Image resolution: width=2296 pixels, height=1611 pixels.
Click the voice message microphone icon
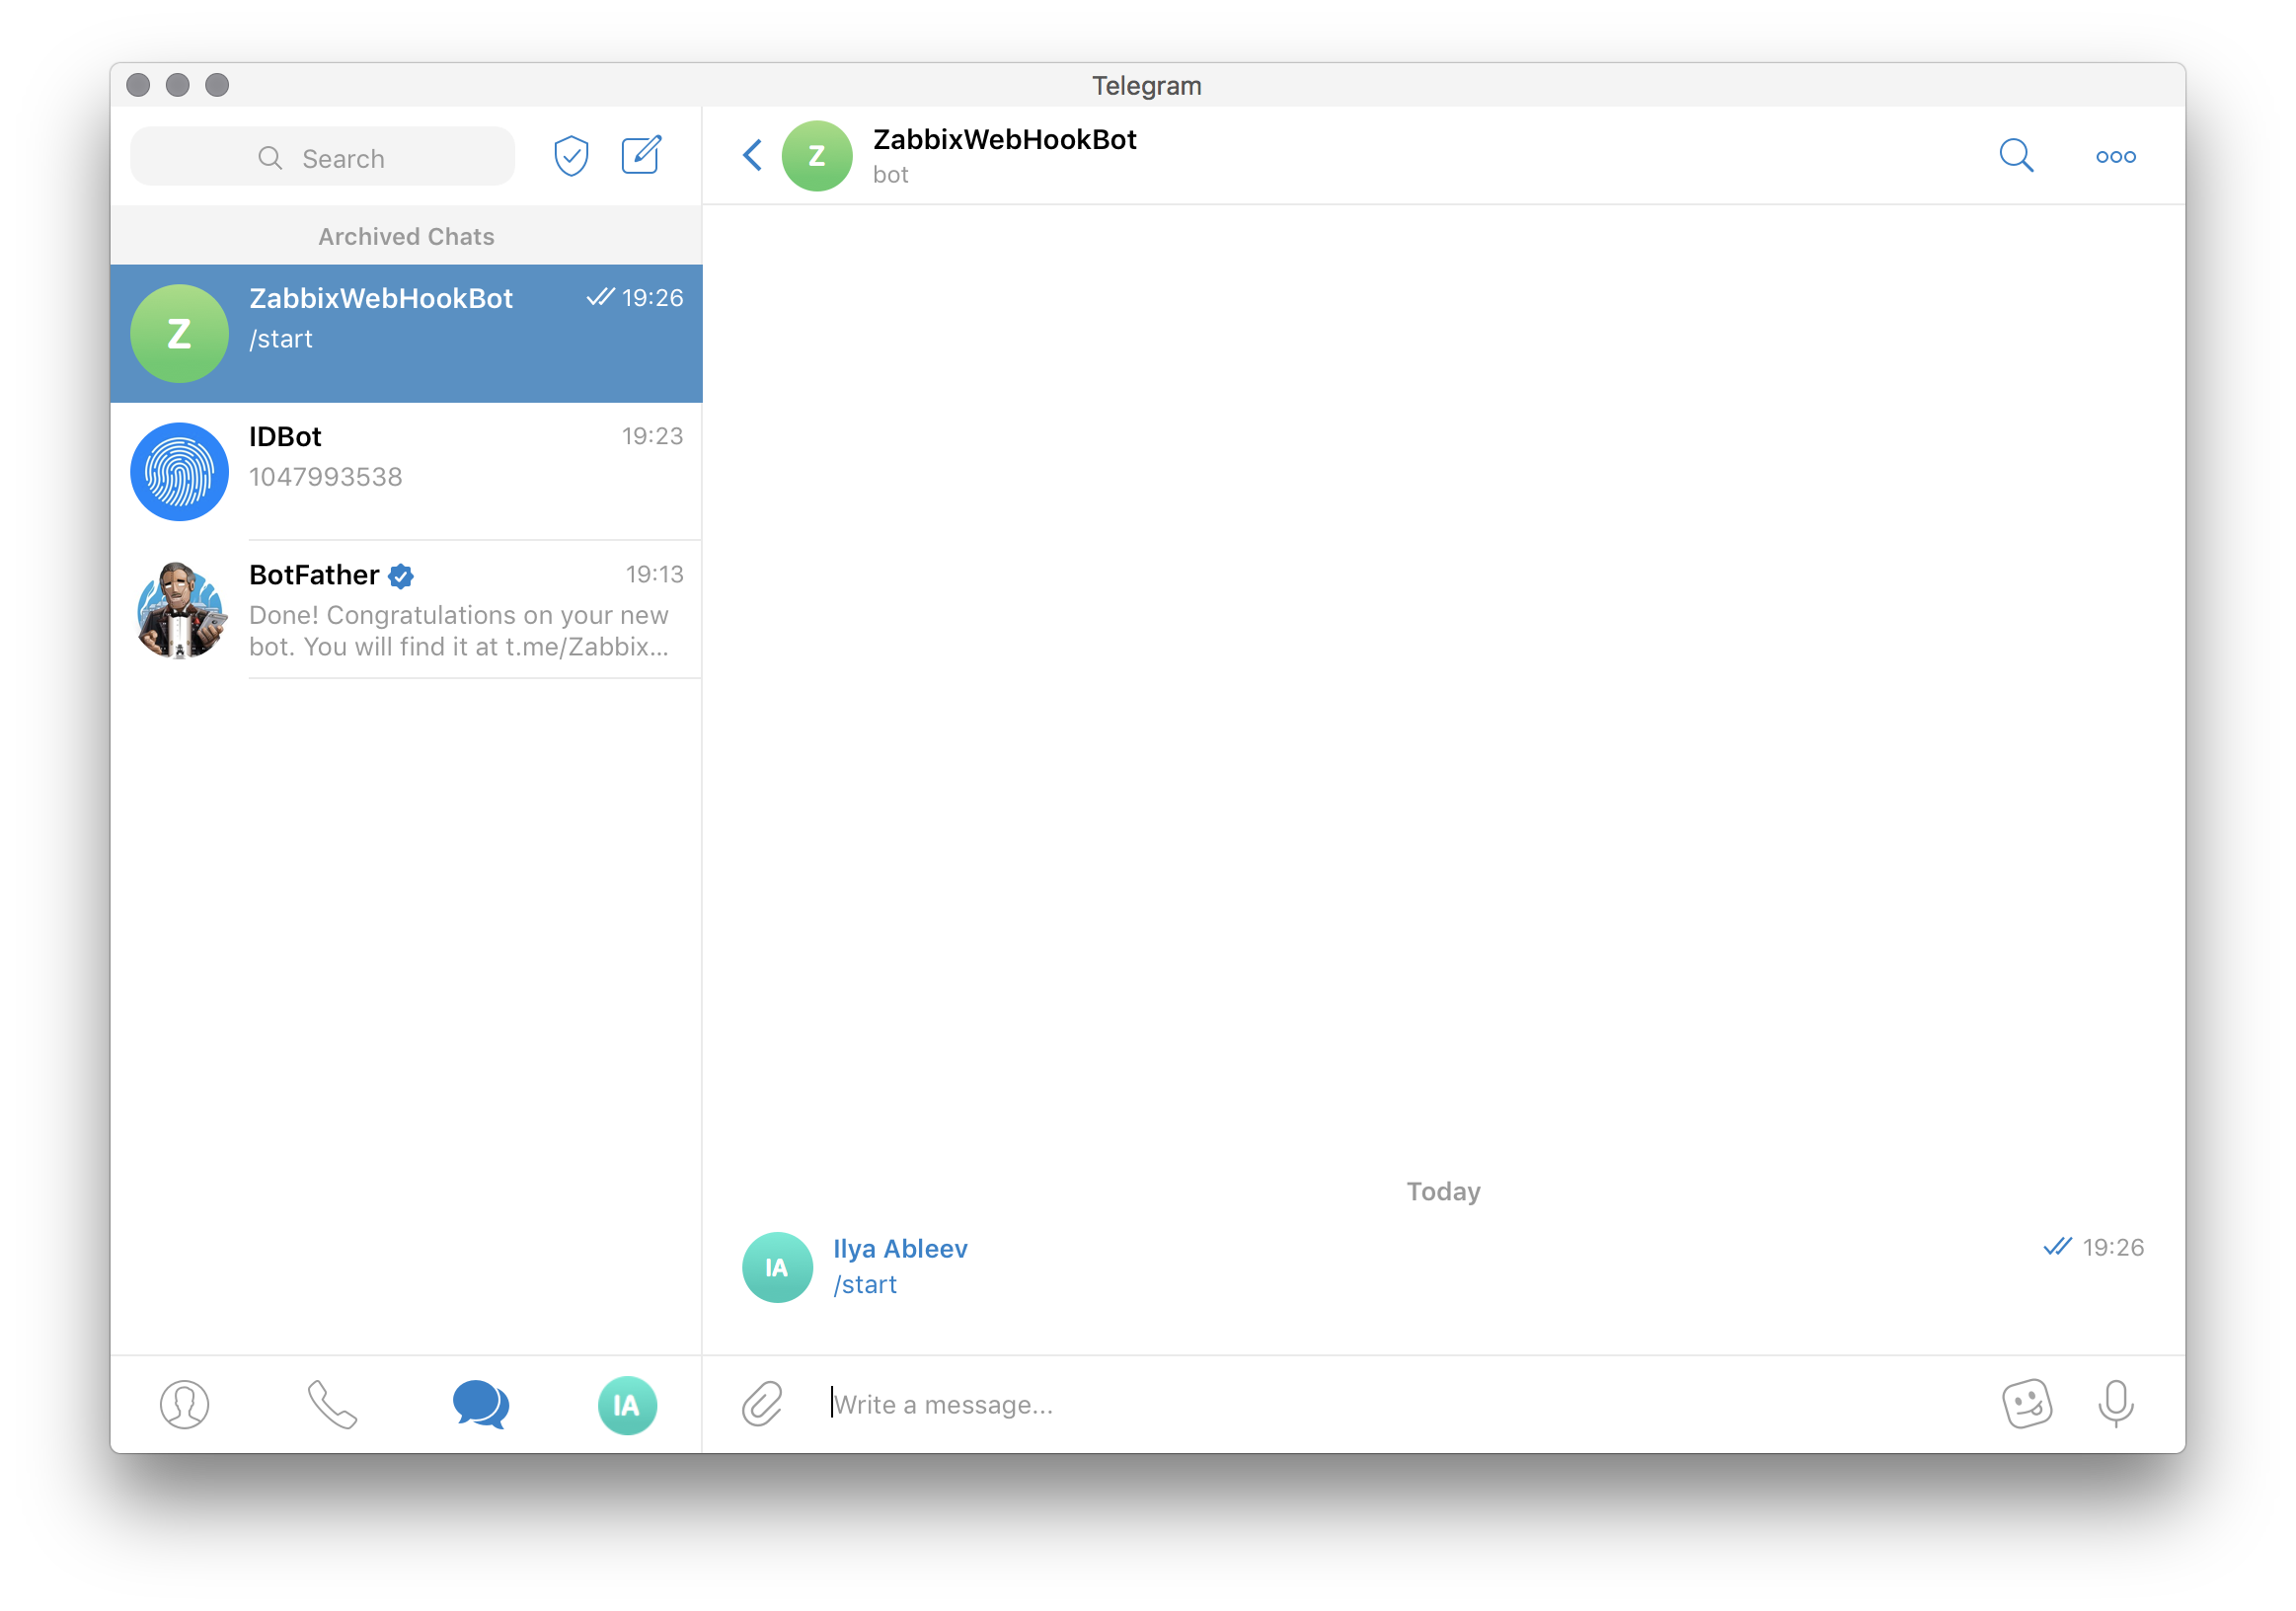pyautogui.click(x=2118, y=1404)
